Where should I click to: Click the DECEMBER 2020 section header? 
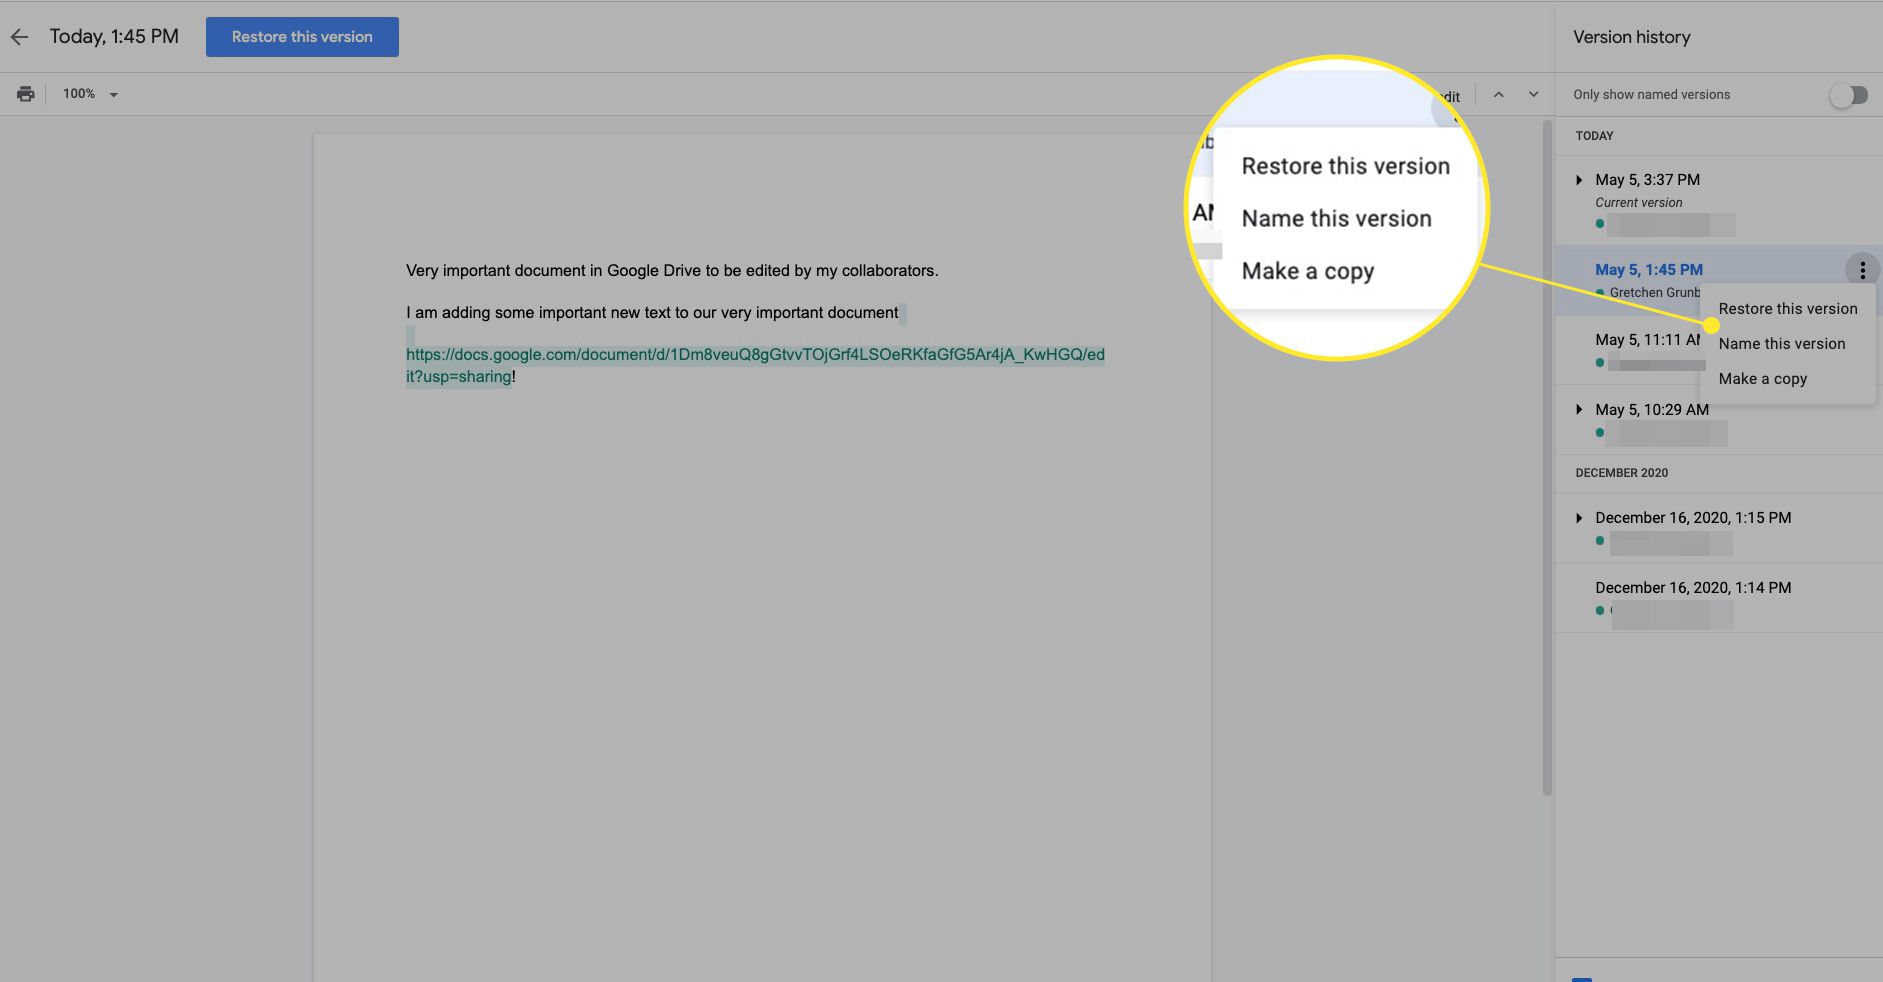1621,473
